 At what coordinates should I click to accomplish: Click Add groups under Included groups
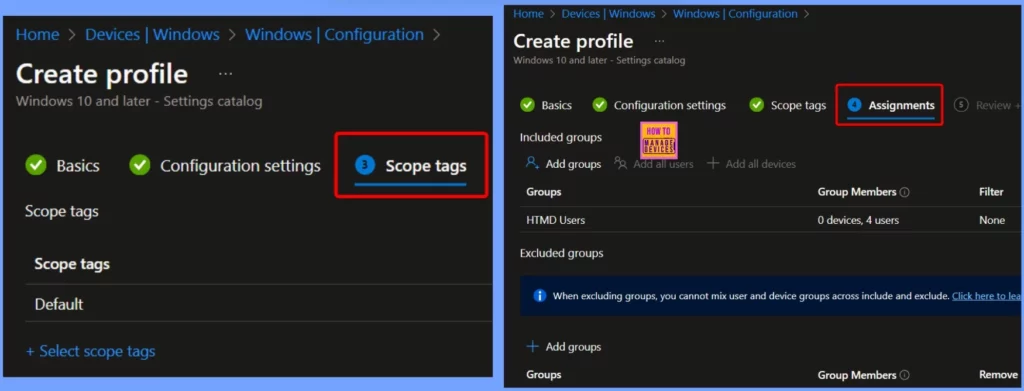click(x=564, y=164)
